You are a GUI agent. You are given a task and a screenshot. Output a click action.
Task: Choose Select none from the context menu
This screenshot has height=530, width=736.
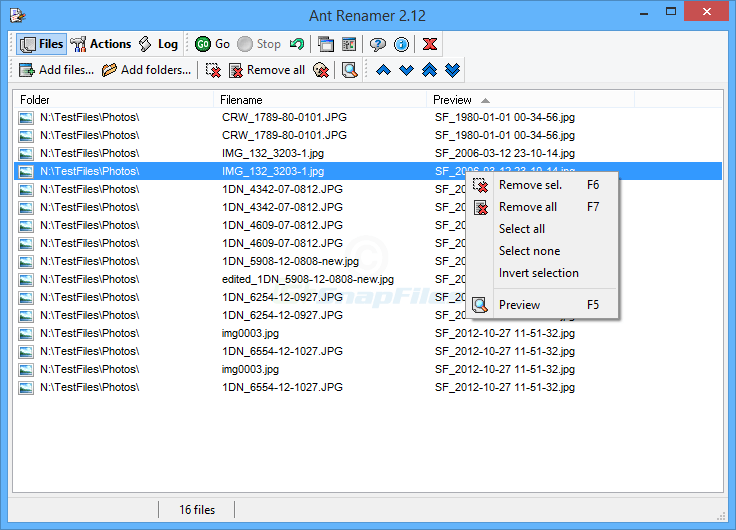[x=544, y=251]
